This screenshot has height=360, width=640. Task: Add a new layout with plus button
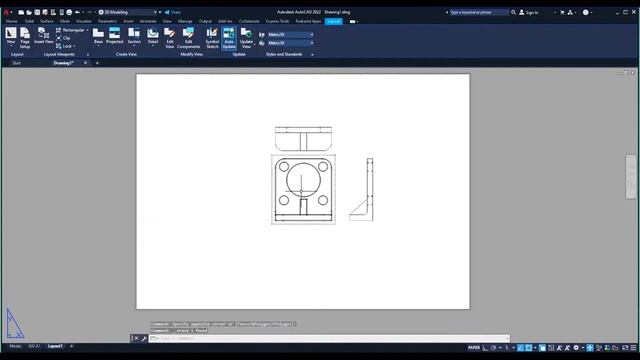tap(71, 346)
